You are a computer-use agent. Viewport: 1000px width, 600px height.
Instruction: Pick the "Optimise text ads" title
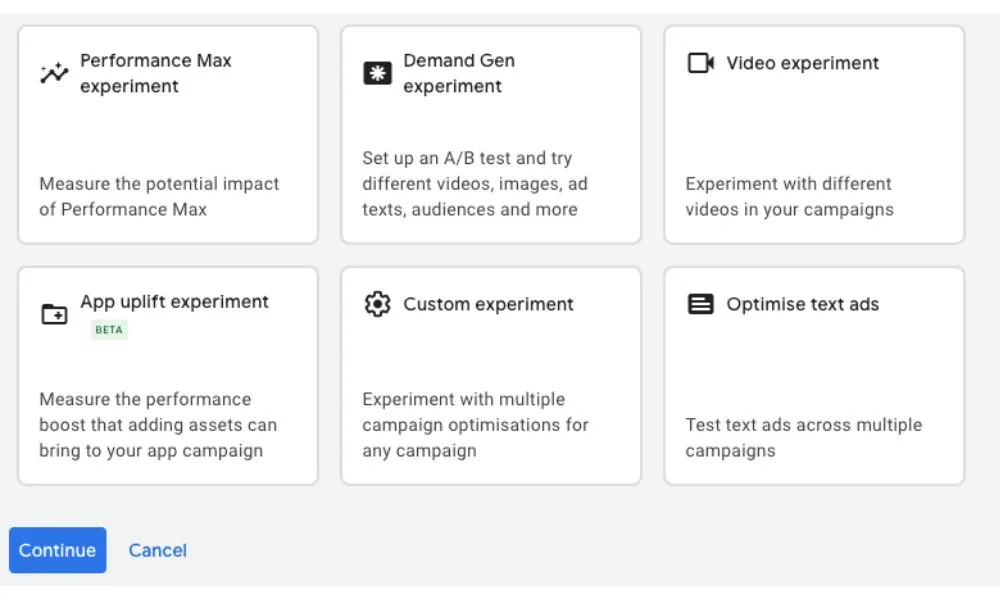point(803,304)
